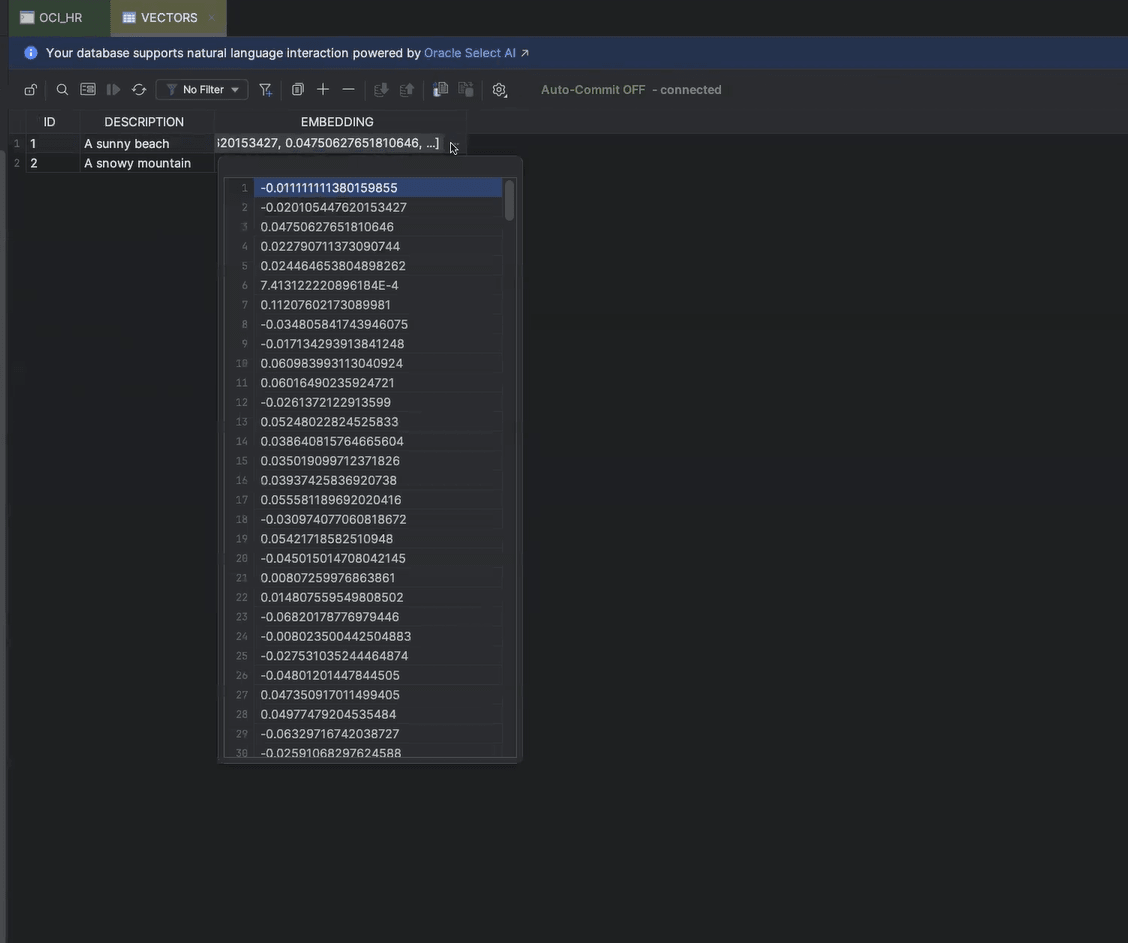This screenshot has height=943, width=1128.
Task: Click the commit changes database icon
Action: click(381, 90)
